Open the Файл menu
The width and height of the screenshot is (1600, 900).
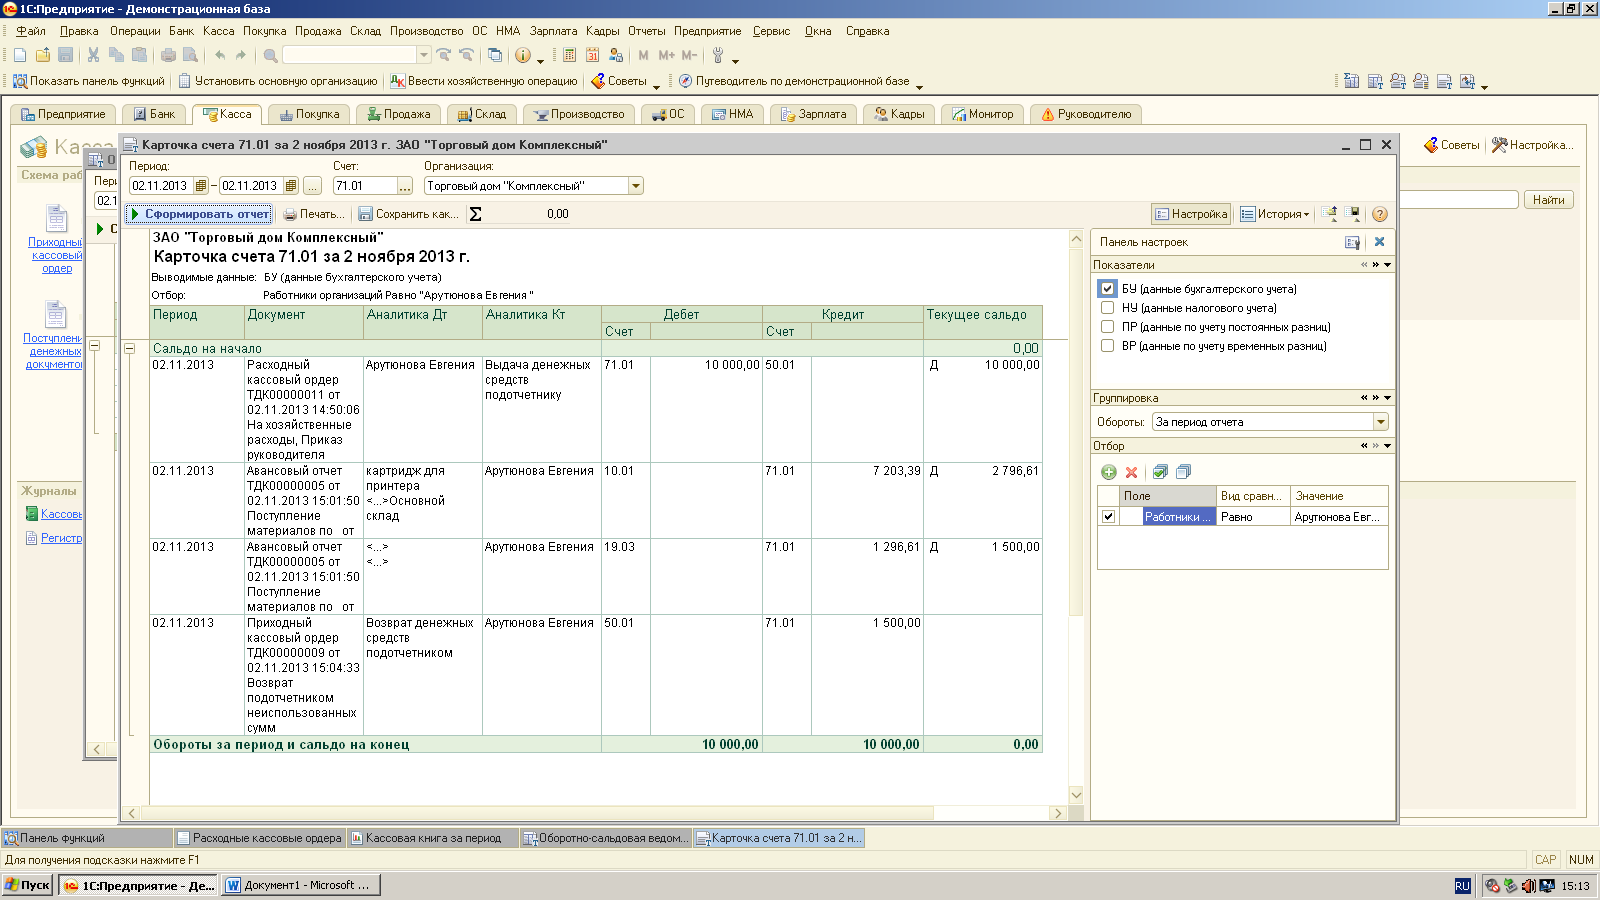pyautogui.click(x=30, y=31)
